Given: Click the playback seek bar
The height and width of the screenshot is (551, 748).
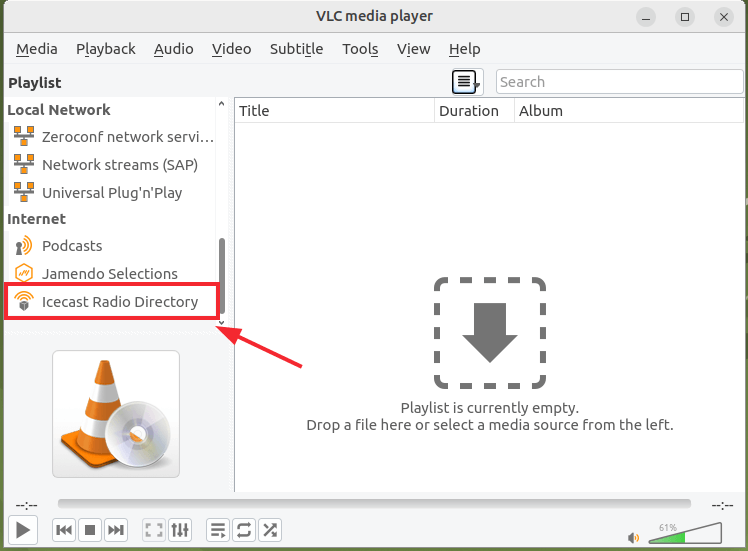Looking at the screenshot, I should (374, 504).
